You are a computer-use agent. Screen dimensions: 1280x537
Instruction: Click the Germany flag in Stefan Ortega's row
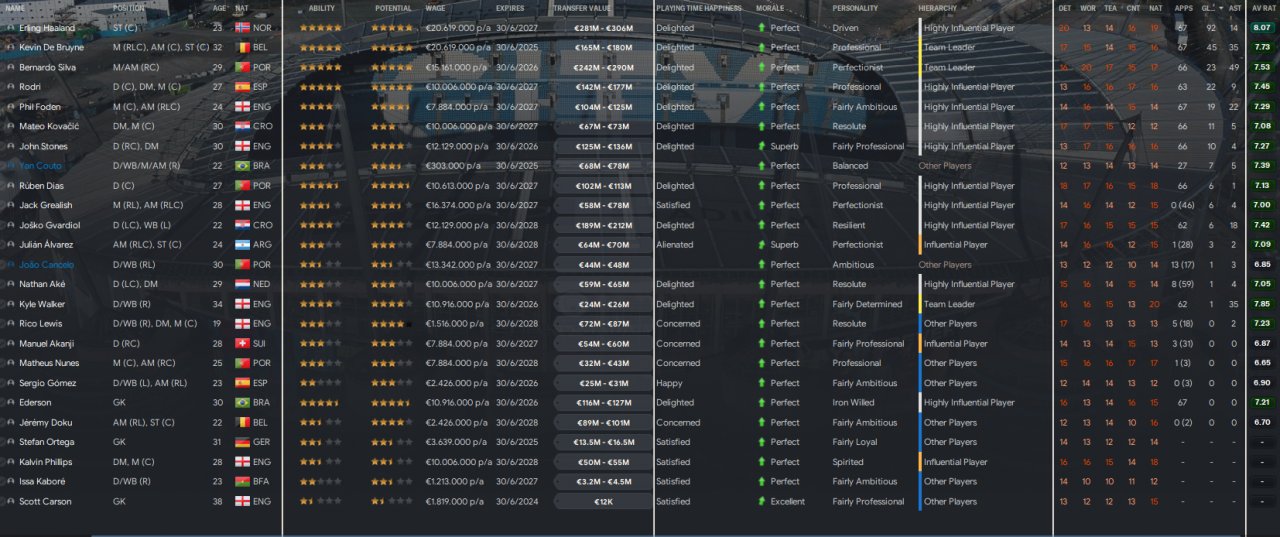242,442
